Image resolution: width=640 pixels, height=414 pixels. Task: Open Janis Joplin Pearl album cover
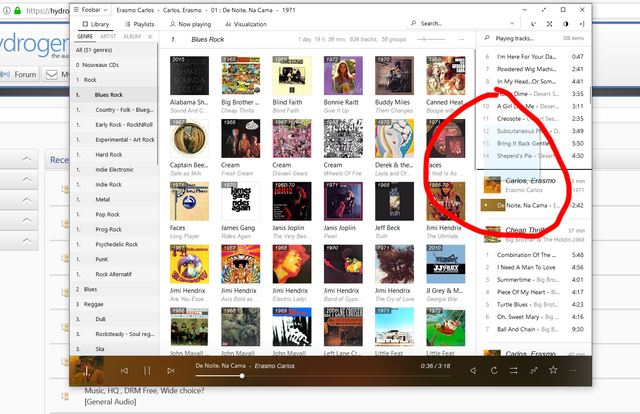(343, 201)
